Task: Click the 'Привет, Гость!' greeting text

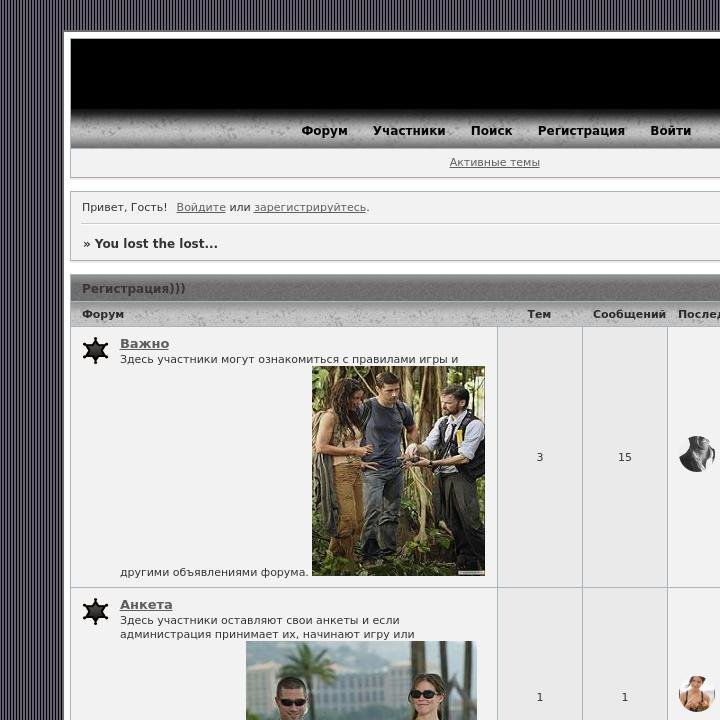Action: coord(124,207)
